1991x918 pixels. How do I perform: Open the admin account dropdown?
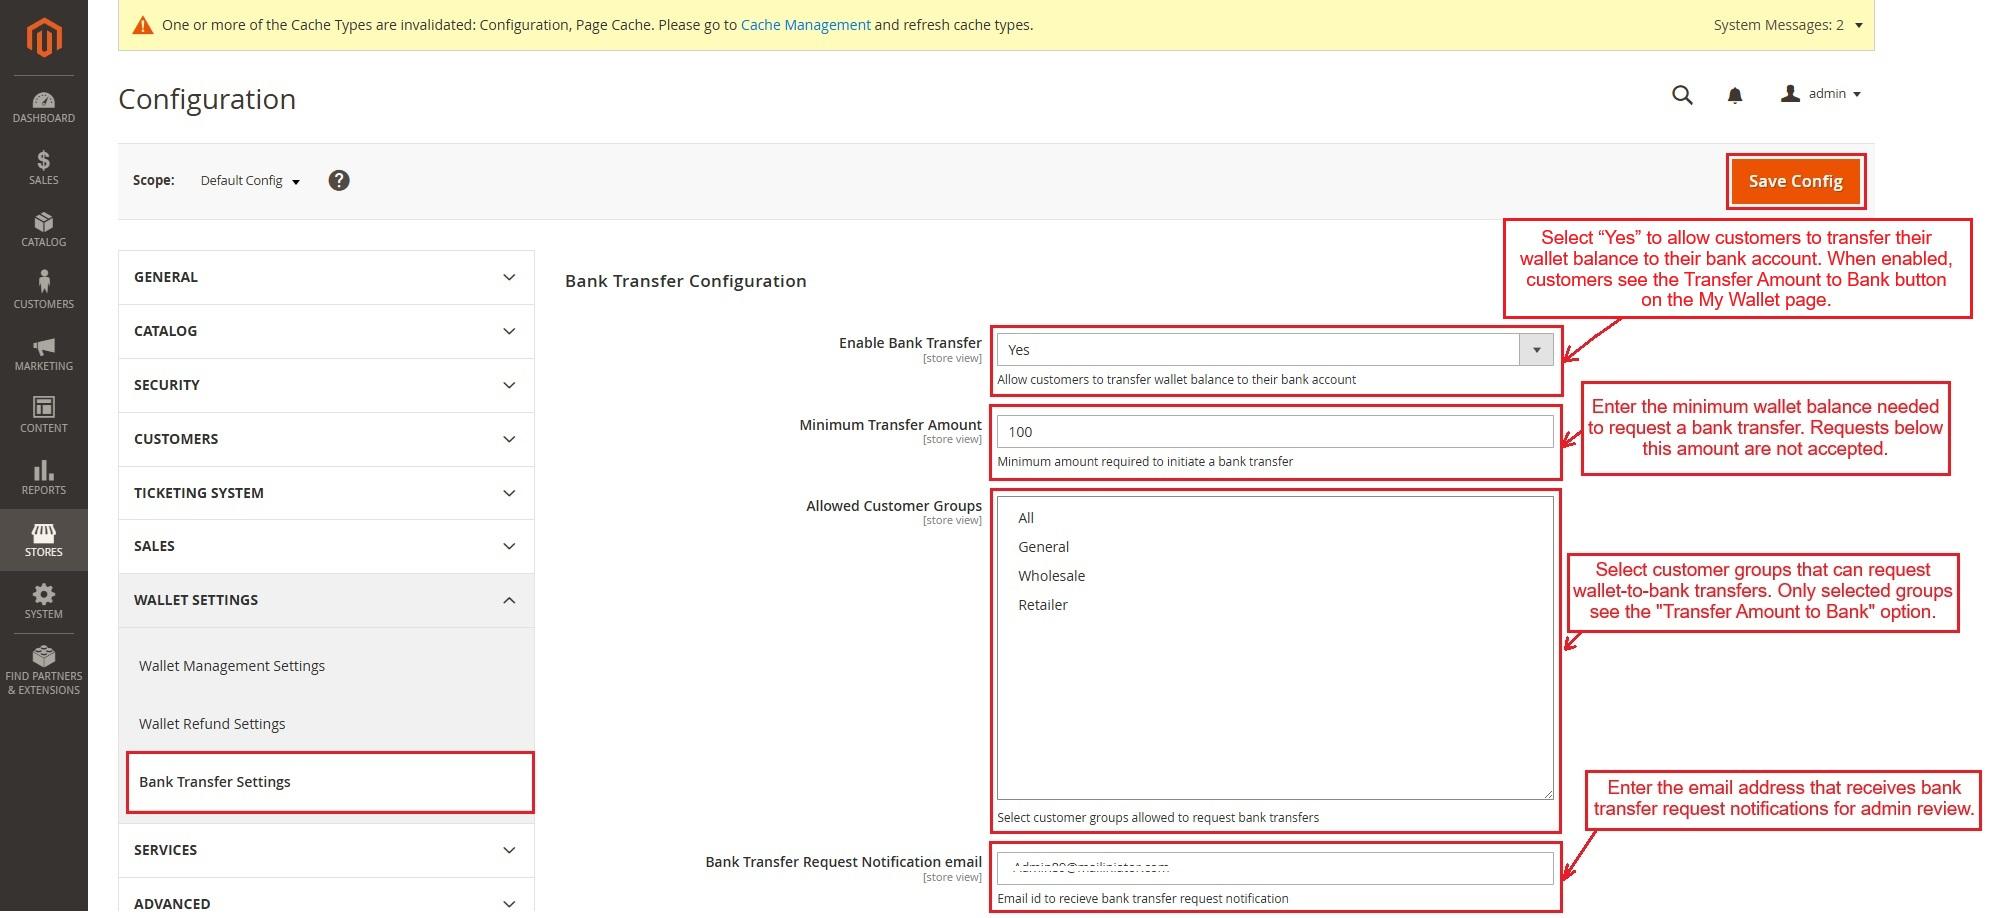coord(1821,94)
